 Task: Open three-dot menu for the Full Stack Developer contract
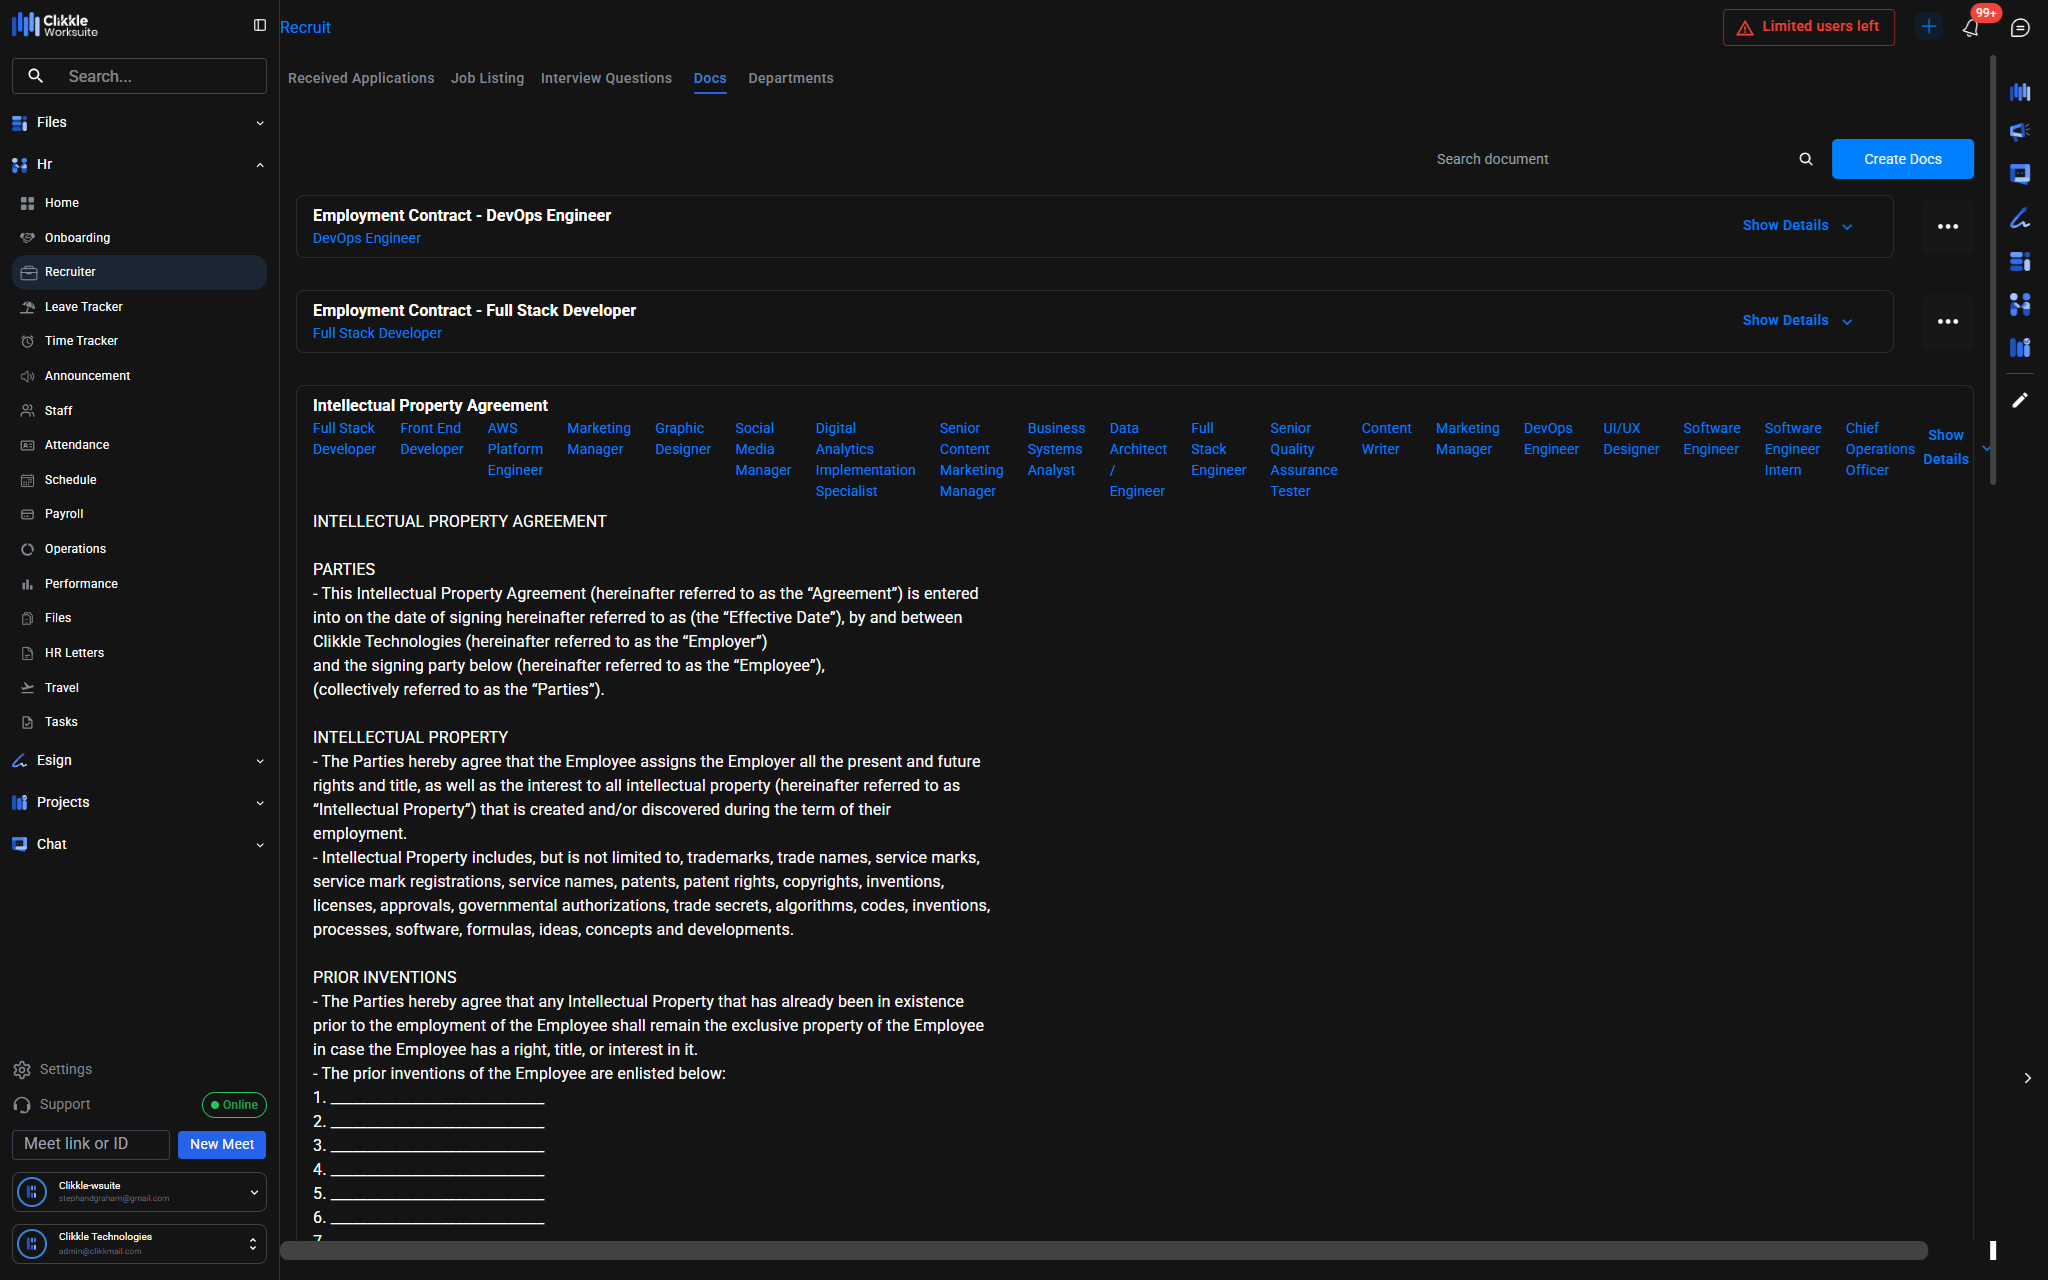1947,322
